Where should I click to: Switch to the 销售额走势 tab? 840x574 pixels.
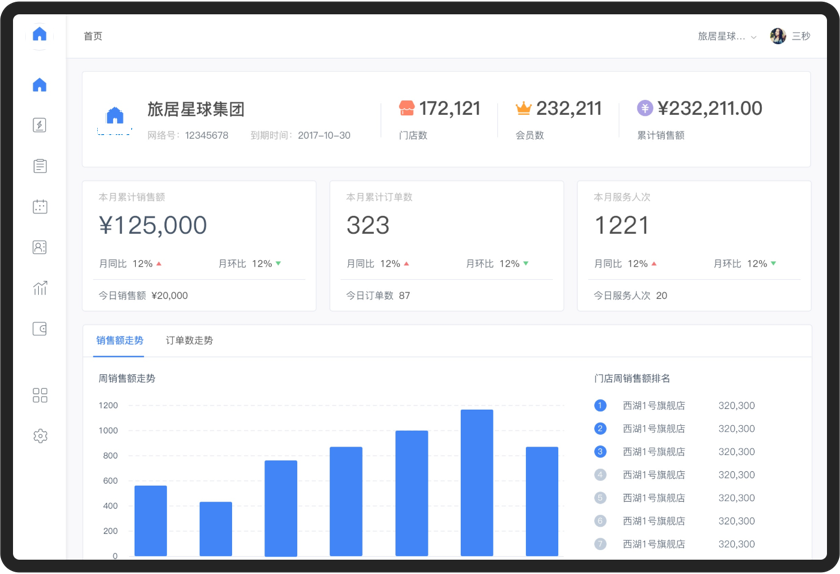tap(119, 340)
